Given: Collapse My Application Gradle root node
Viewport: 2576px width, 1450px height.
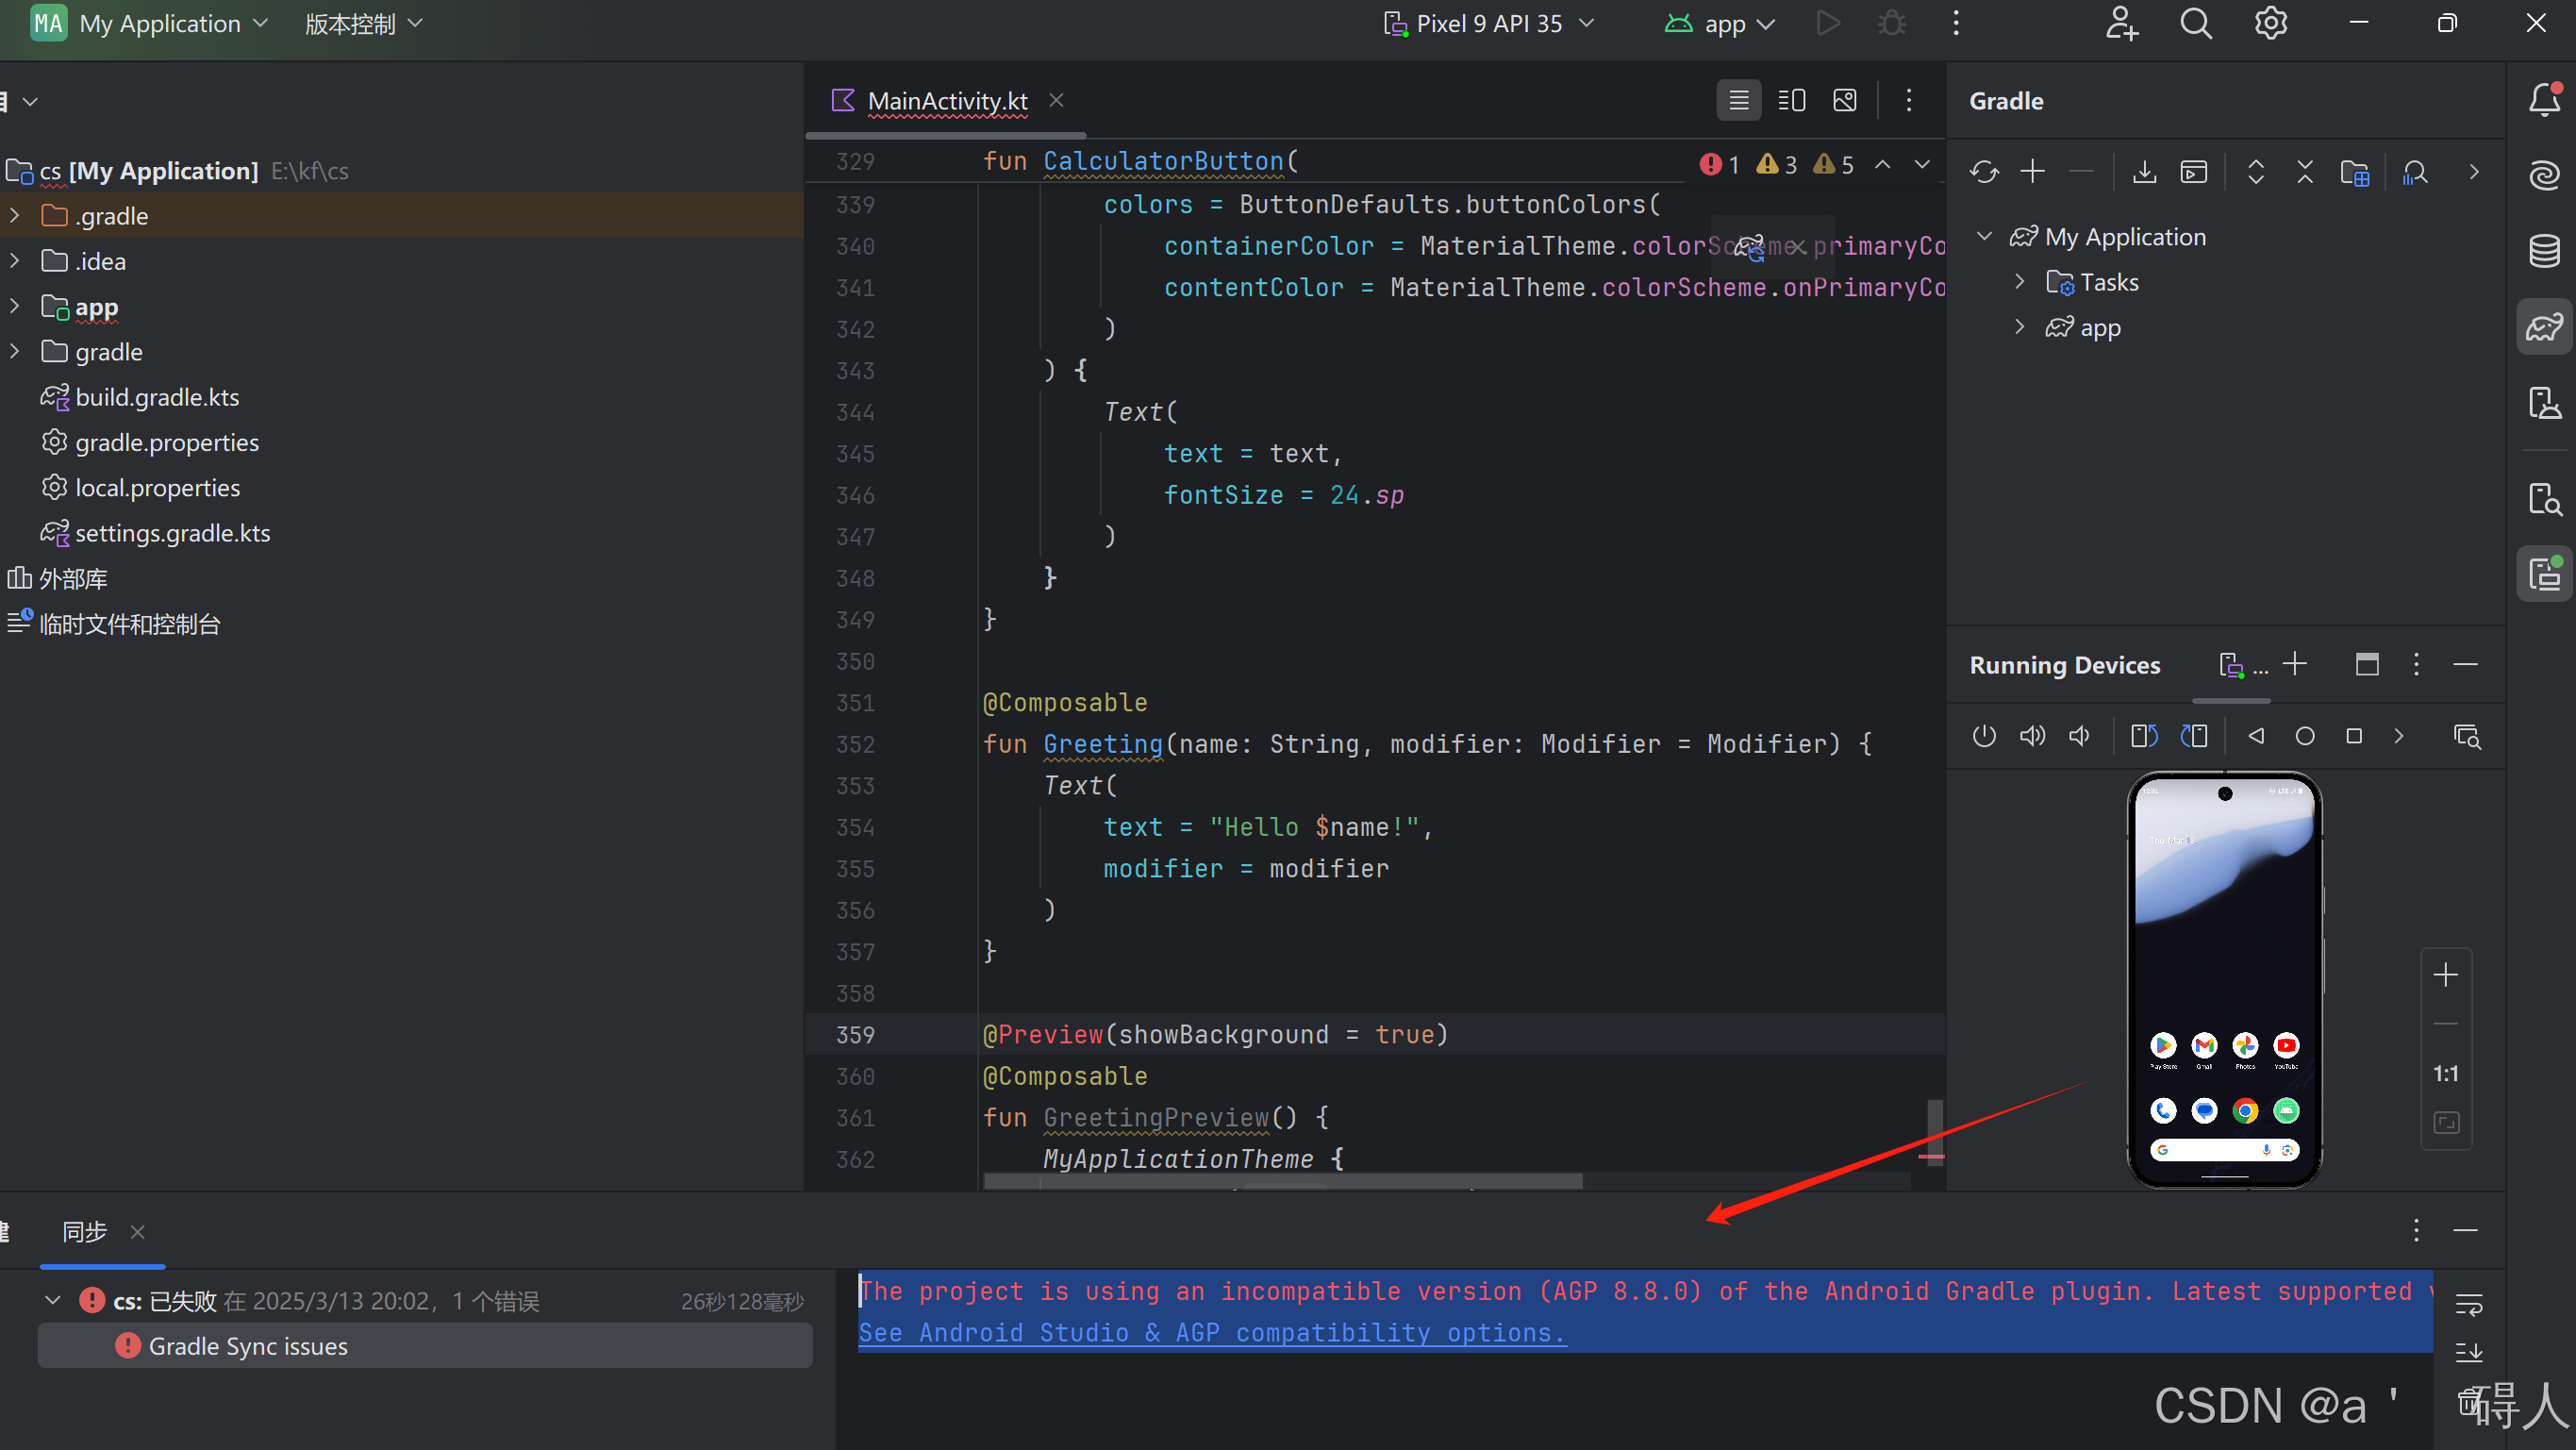Looking at the screenshot, I should pos(1984,237).
